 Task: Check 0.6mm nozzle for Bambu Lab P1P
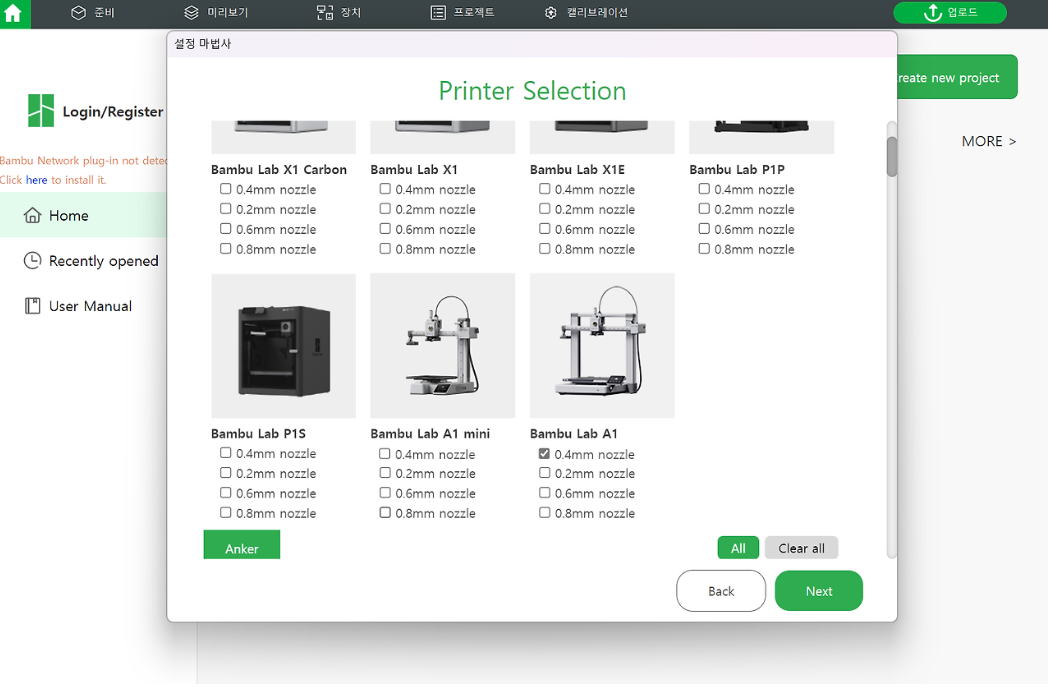coord(704,229)
